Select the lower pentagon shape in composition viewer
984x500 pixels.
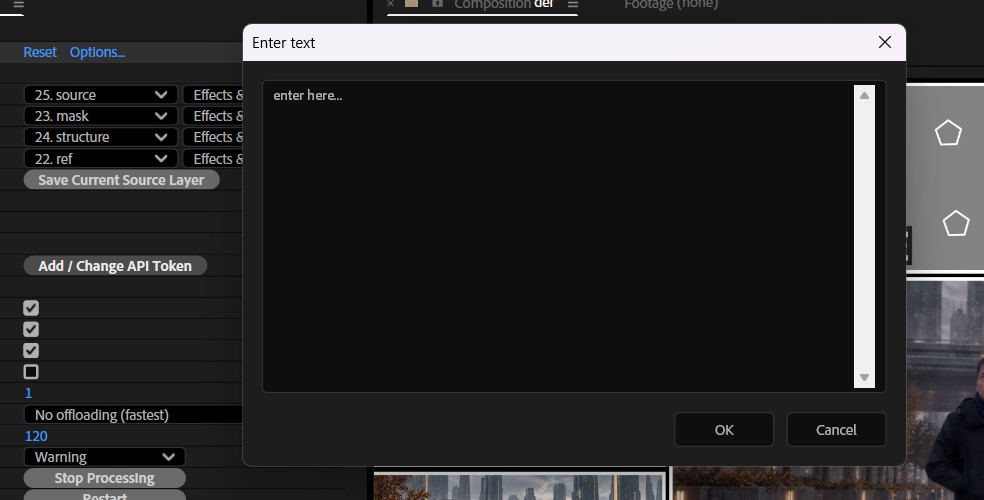tap(956, 223)
